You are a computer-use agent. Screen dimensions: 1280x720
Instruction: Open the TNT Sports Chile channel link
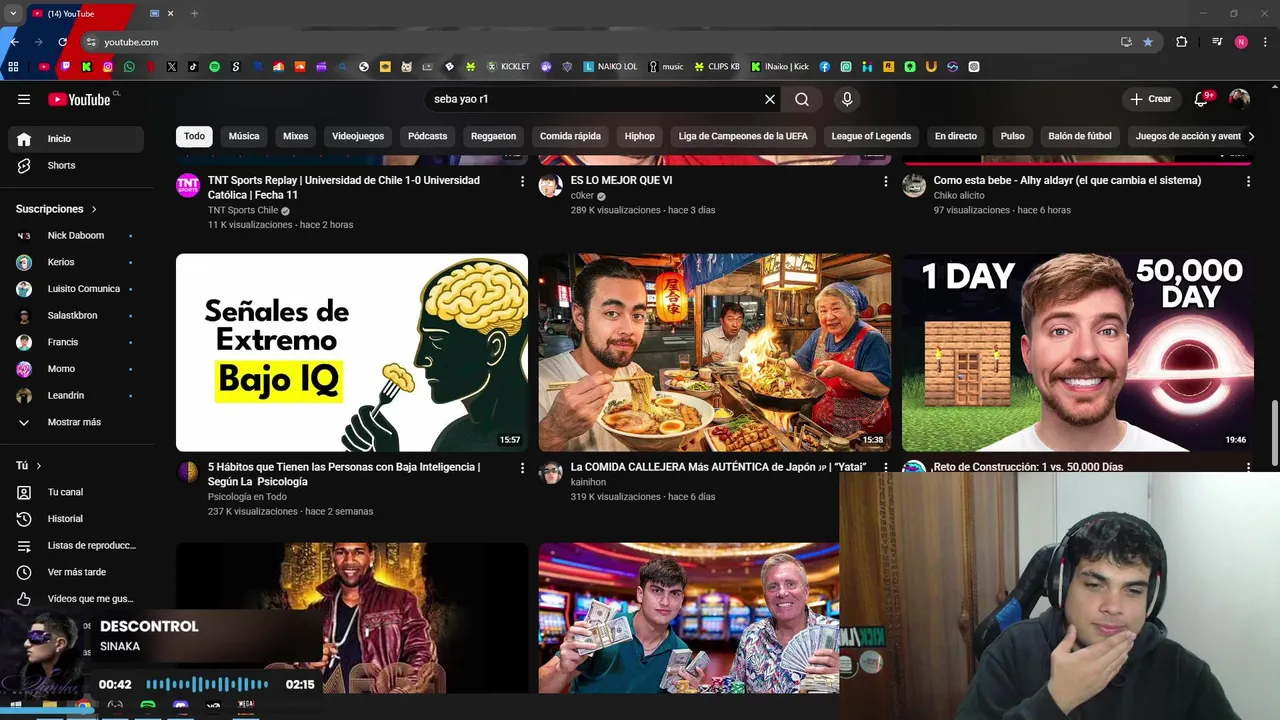pyautogui.click(x=243, y=211)
